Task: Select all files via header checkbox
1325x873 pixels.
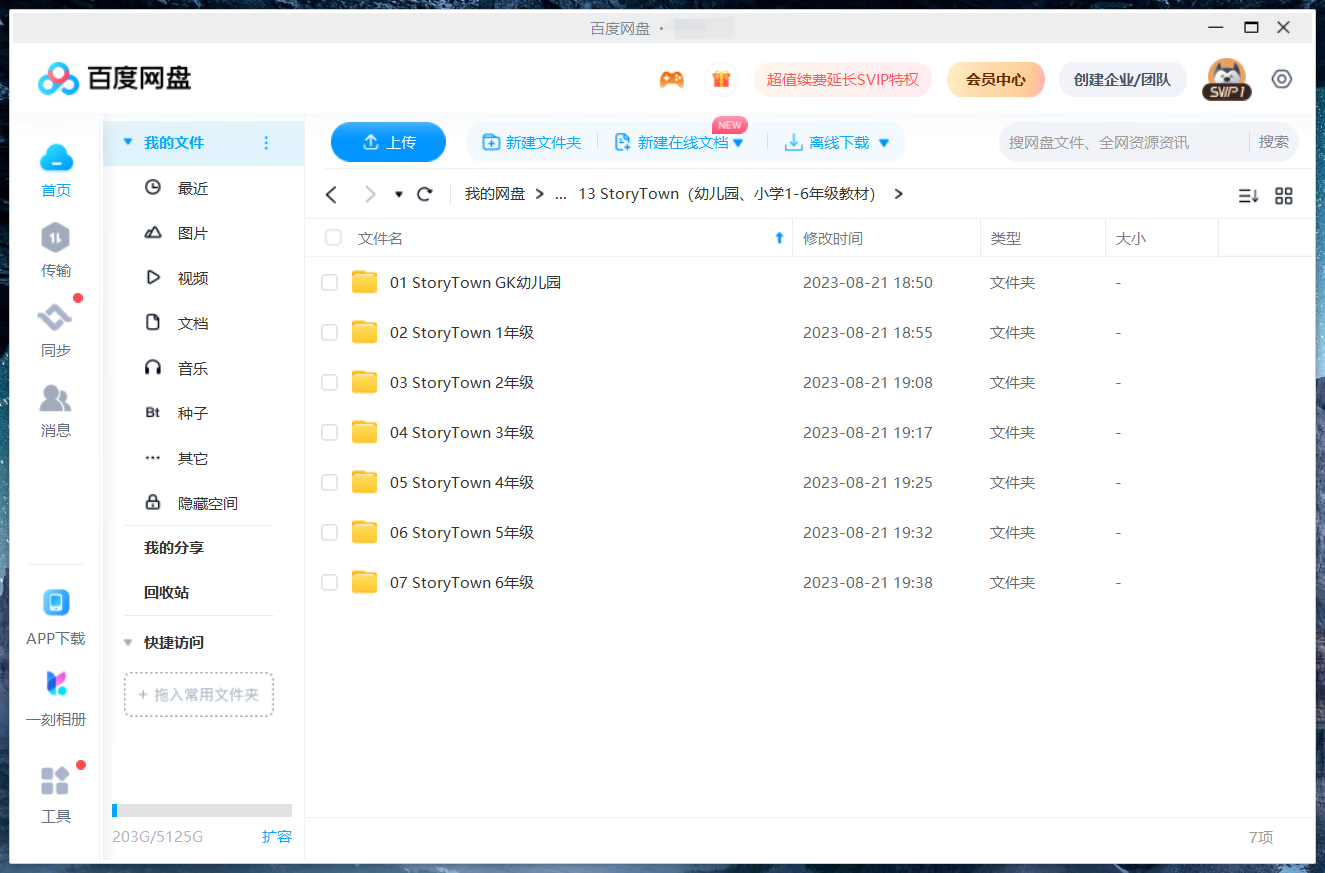Action: (x=333, y=238)
